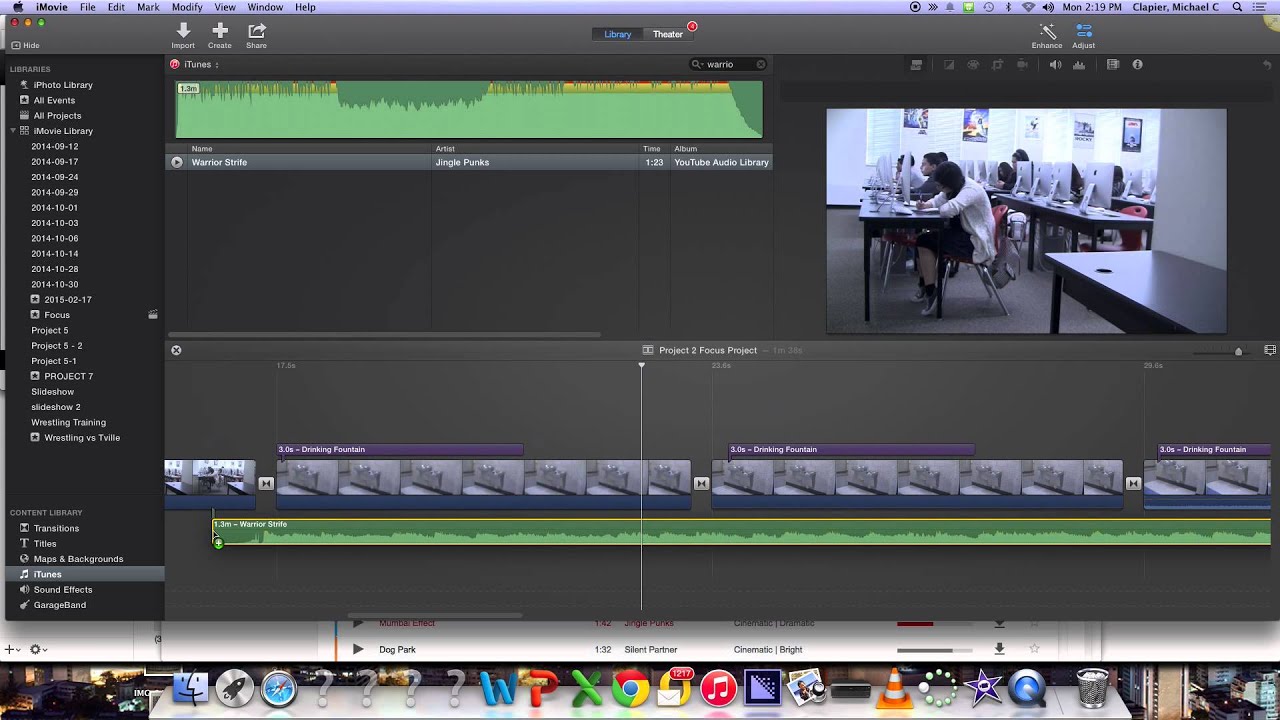Click the iTunes search input field
The image size is (1280, 720).
click(730, 64)
